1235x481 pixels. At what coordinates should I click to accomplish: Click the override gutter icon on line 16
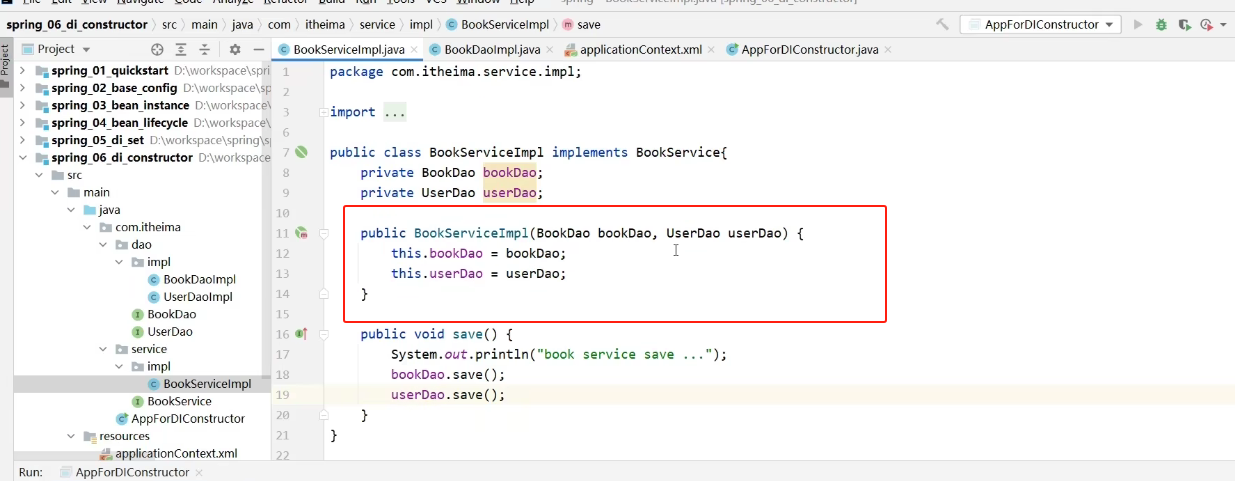pos(301,334)
